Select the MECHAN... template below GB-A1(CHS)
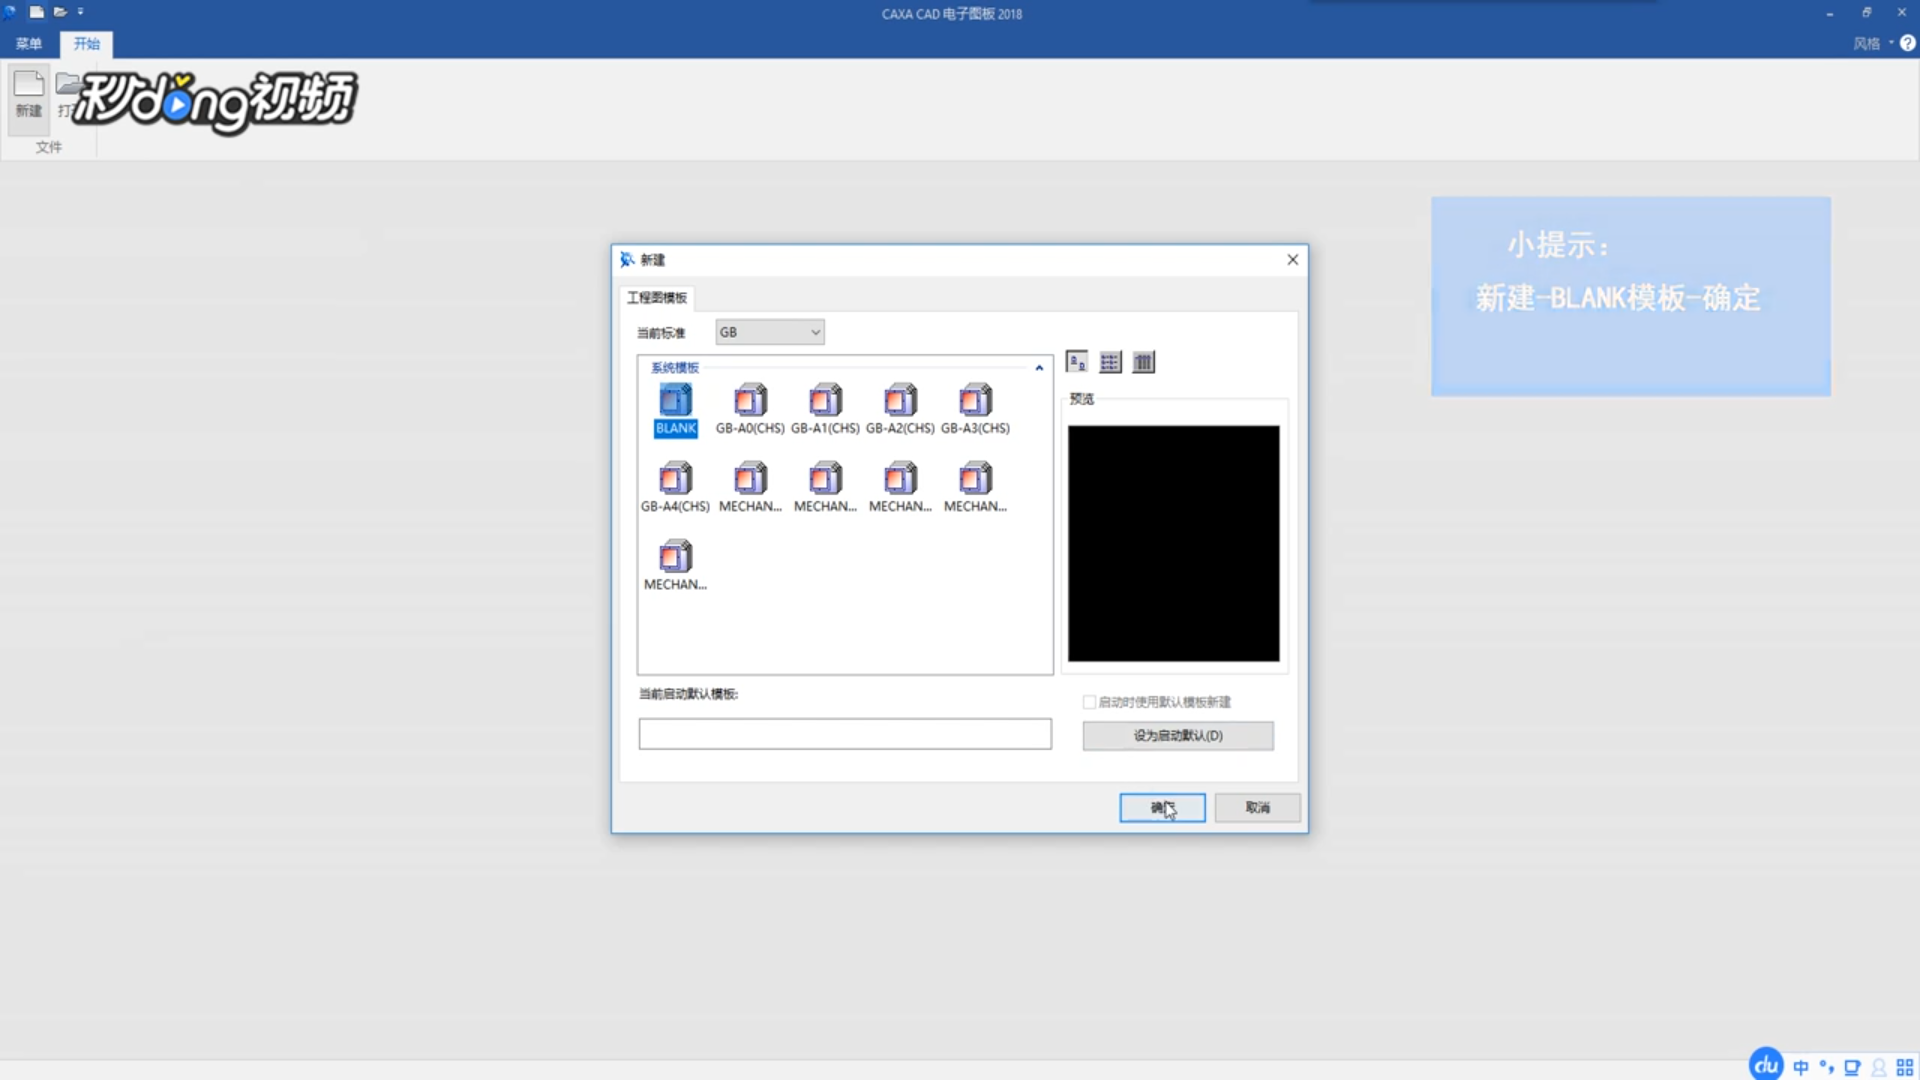The image size is (1920, 1080). point(825,488)
